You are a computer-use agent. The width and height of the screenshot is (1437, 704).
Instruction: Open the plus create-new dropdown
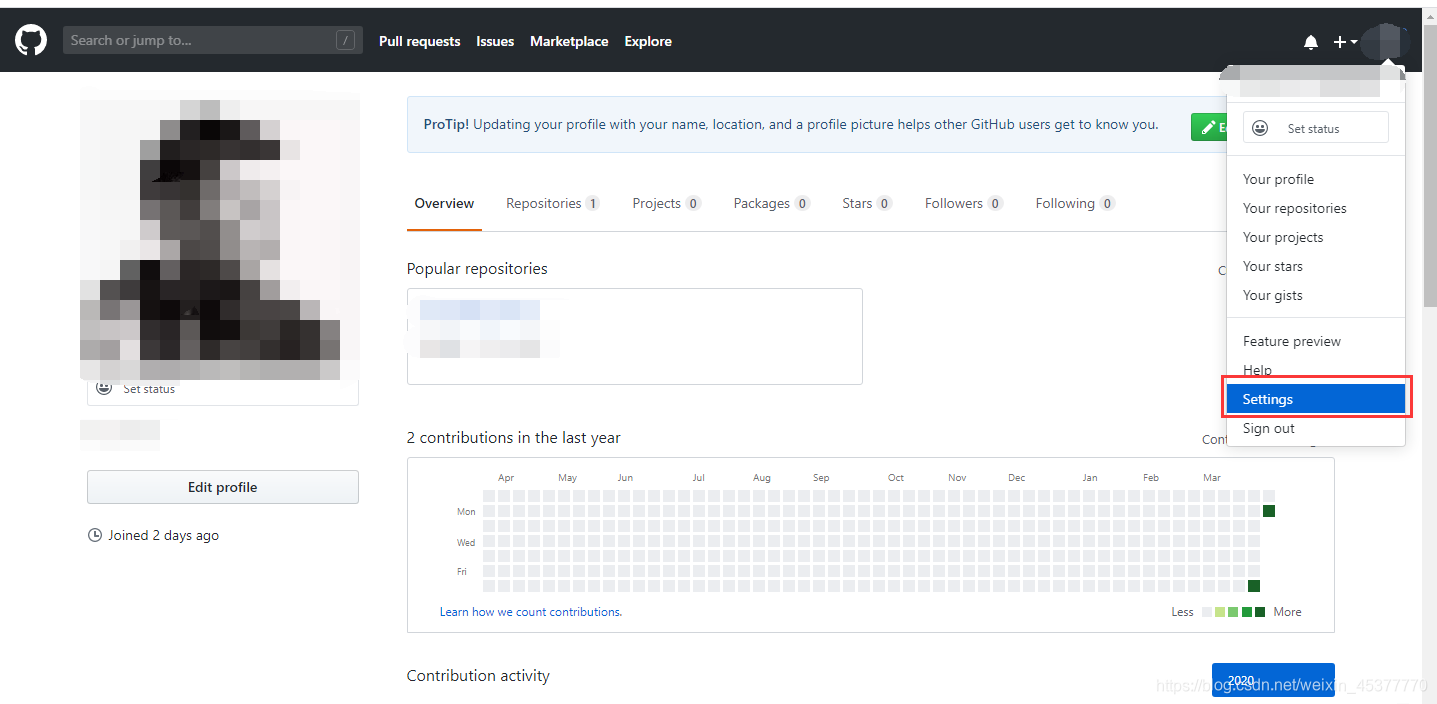1344,42
